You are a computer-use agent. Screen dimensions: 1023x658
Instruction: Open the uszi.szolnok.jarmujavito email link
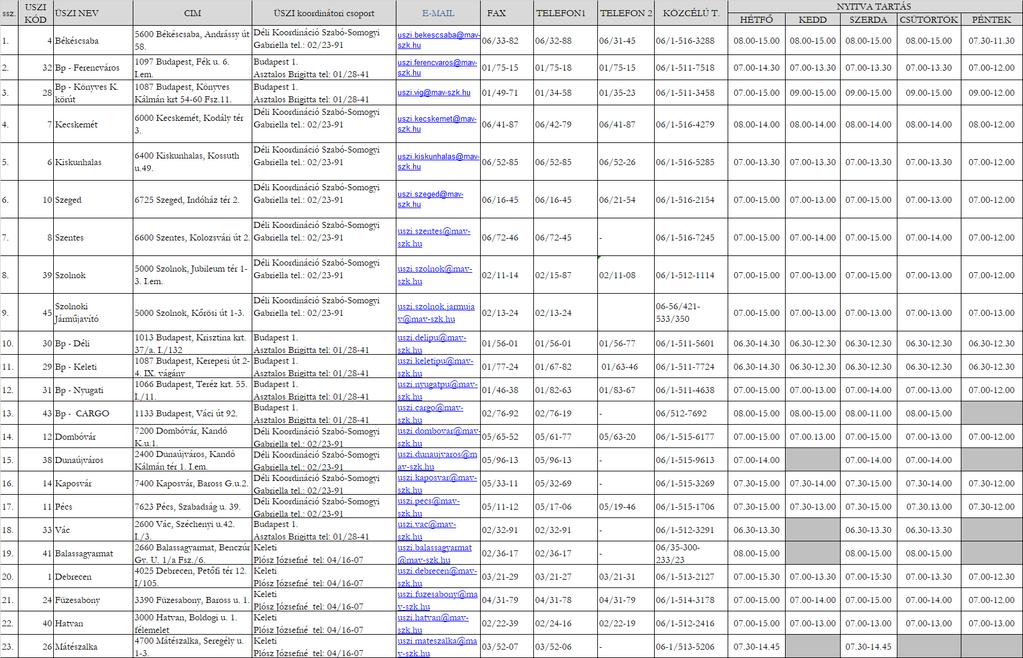436,312
